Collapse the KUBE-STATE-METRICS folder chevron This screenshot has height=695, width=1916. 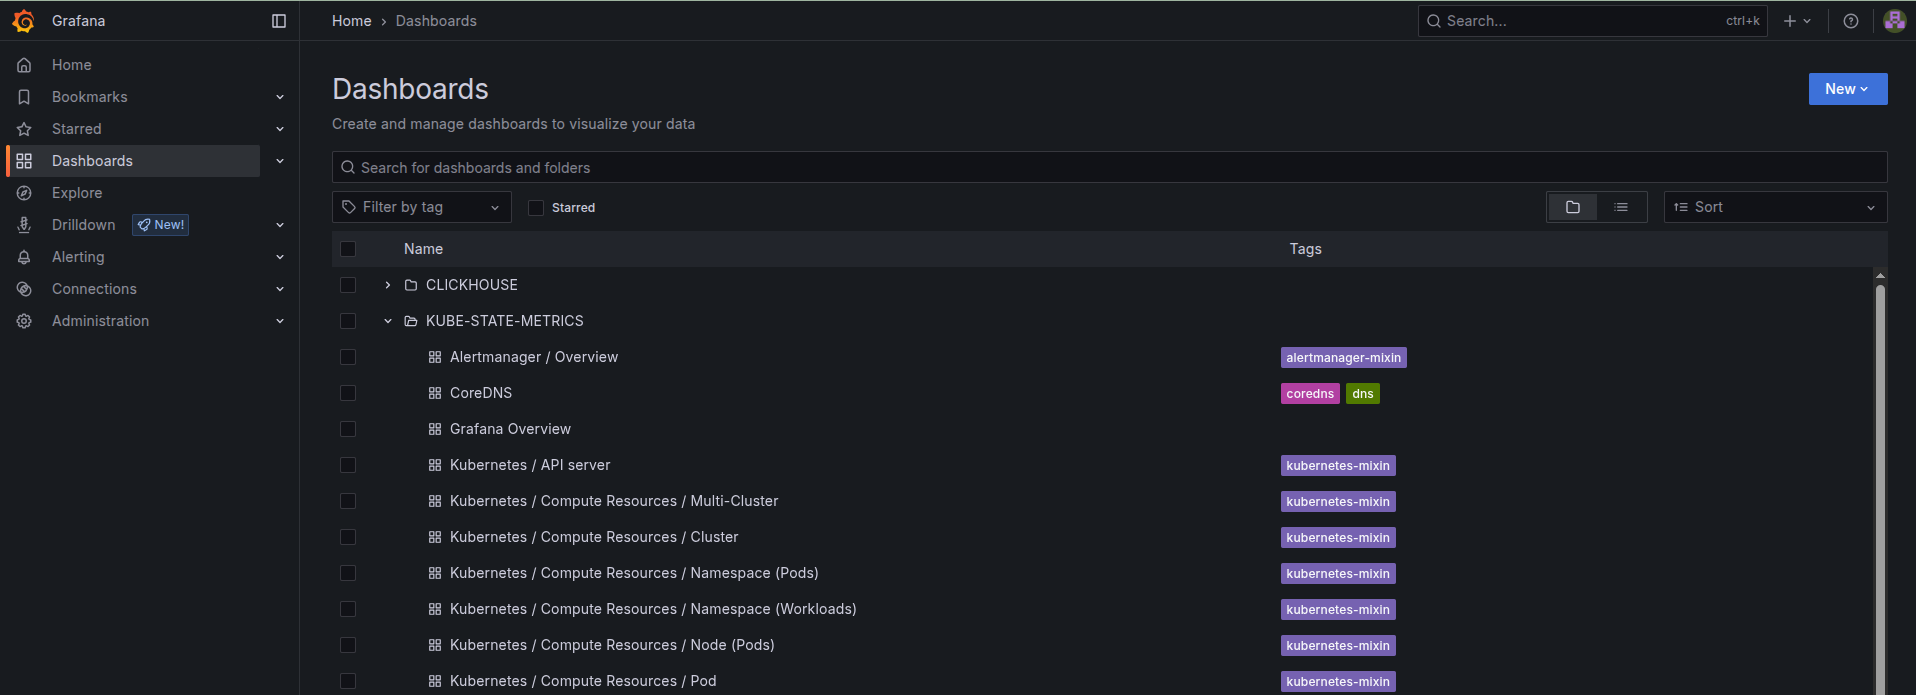388,321
